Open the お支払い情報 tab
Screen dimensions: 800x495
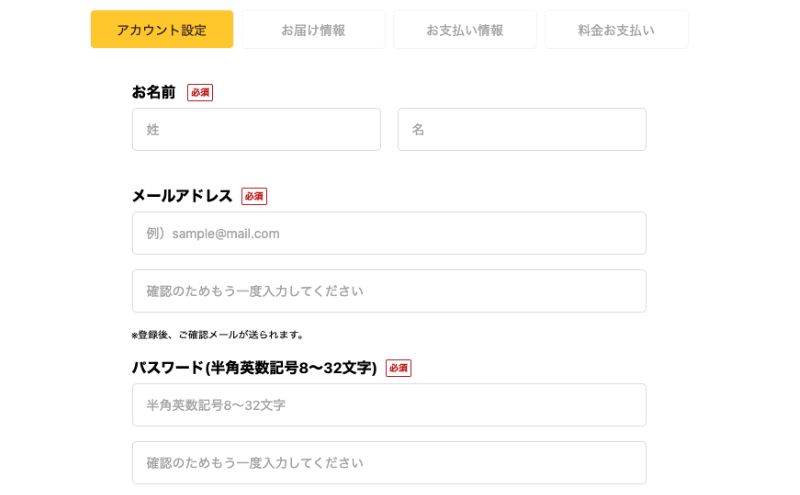[x=465, y=30]
